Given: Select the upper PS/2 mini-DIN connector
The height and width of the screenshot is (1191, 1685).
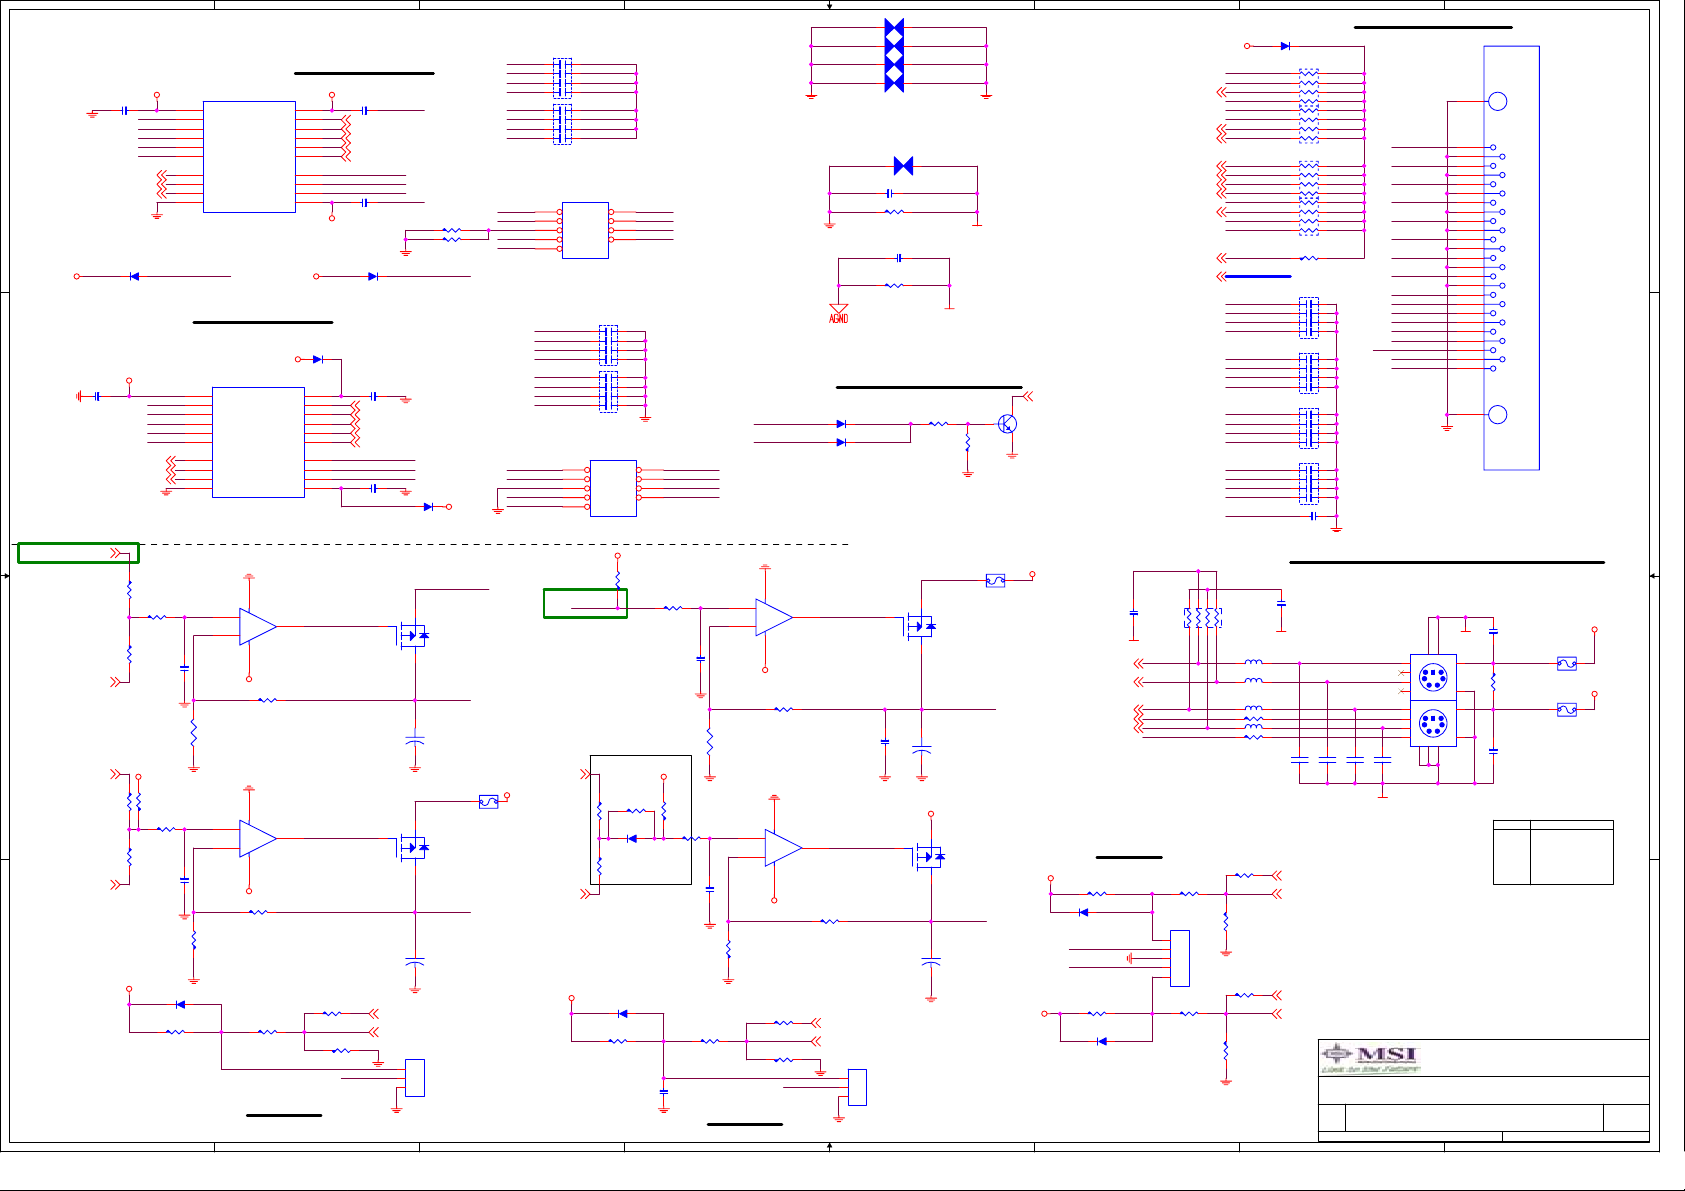Looking at the screenshot, I should 1433,677.
